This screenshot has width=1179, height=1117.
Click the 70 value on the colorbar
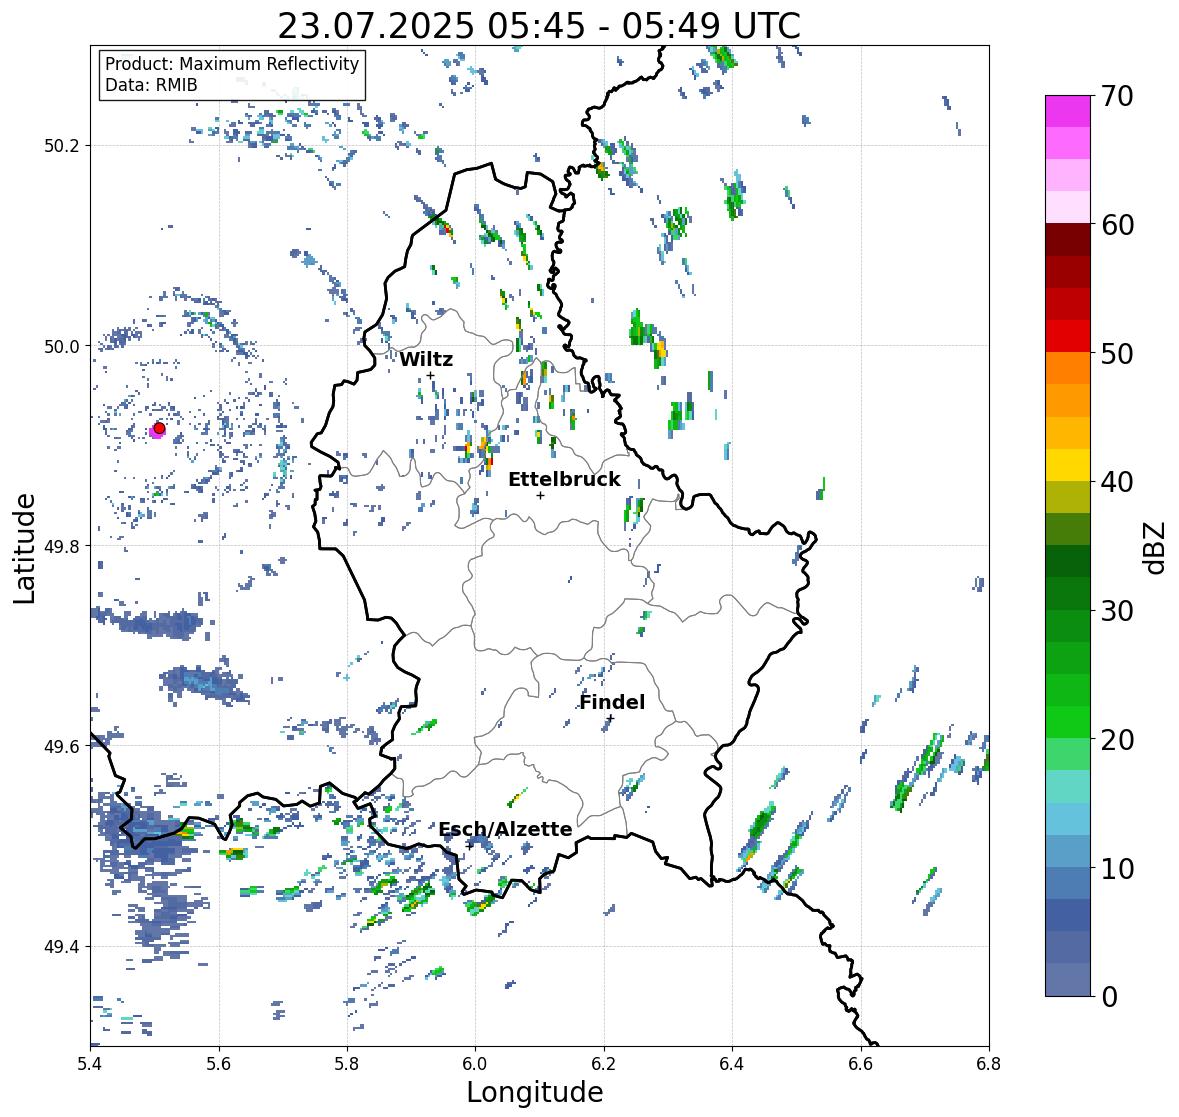(x=1117, y=96)
